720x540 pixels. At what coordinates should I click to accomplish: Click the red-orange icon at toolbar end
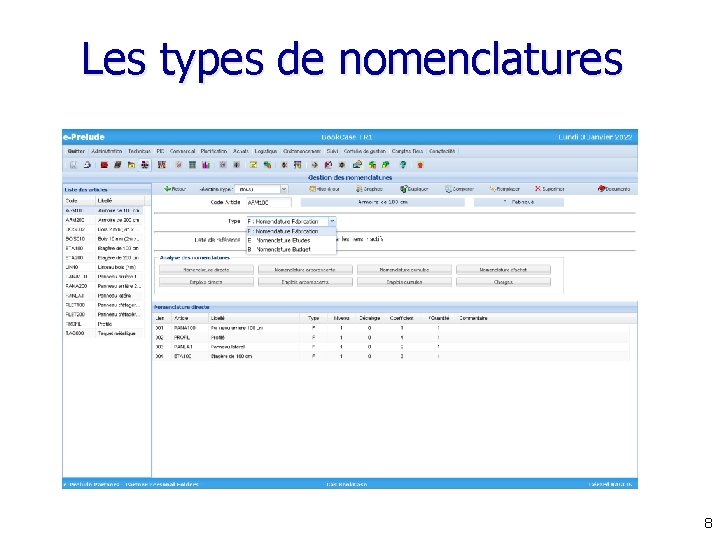point(420,165)
